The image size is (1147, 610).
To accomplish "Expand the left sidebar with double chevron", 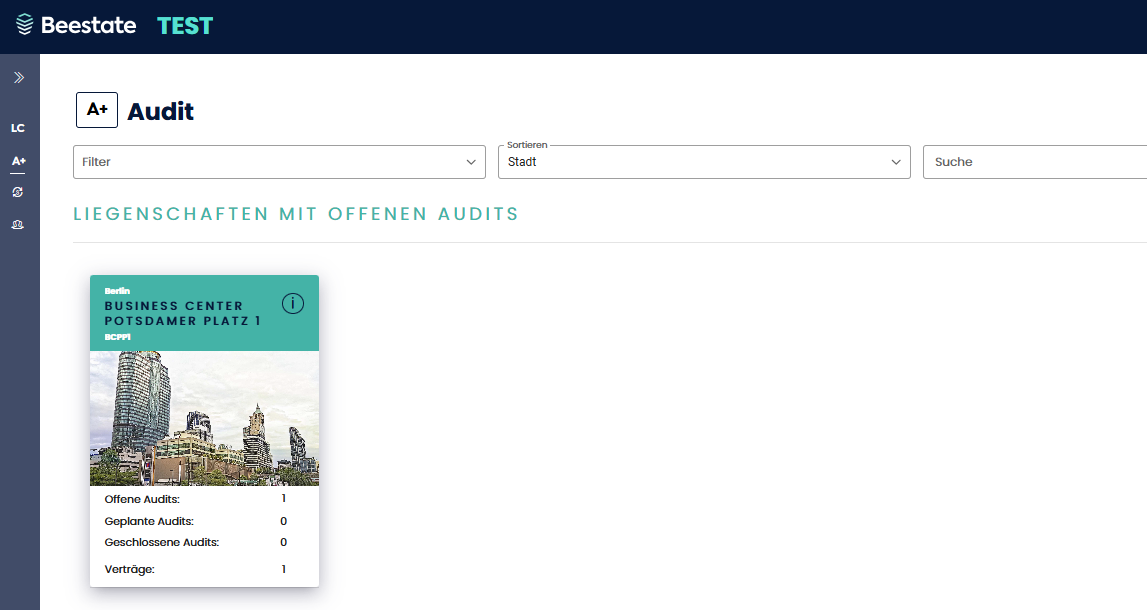I will pos(18,78).
